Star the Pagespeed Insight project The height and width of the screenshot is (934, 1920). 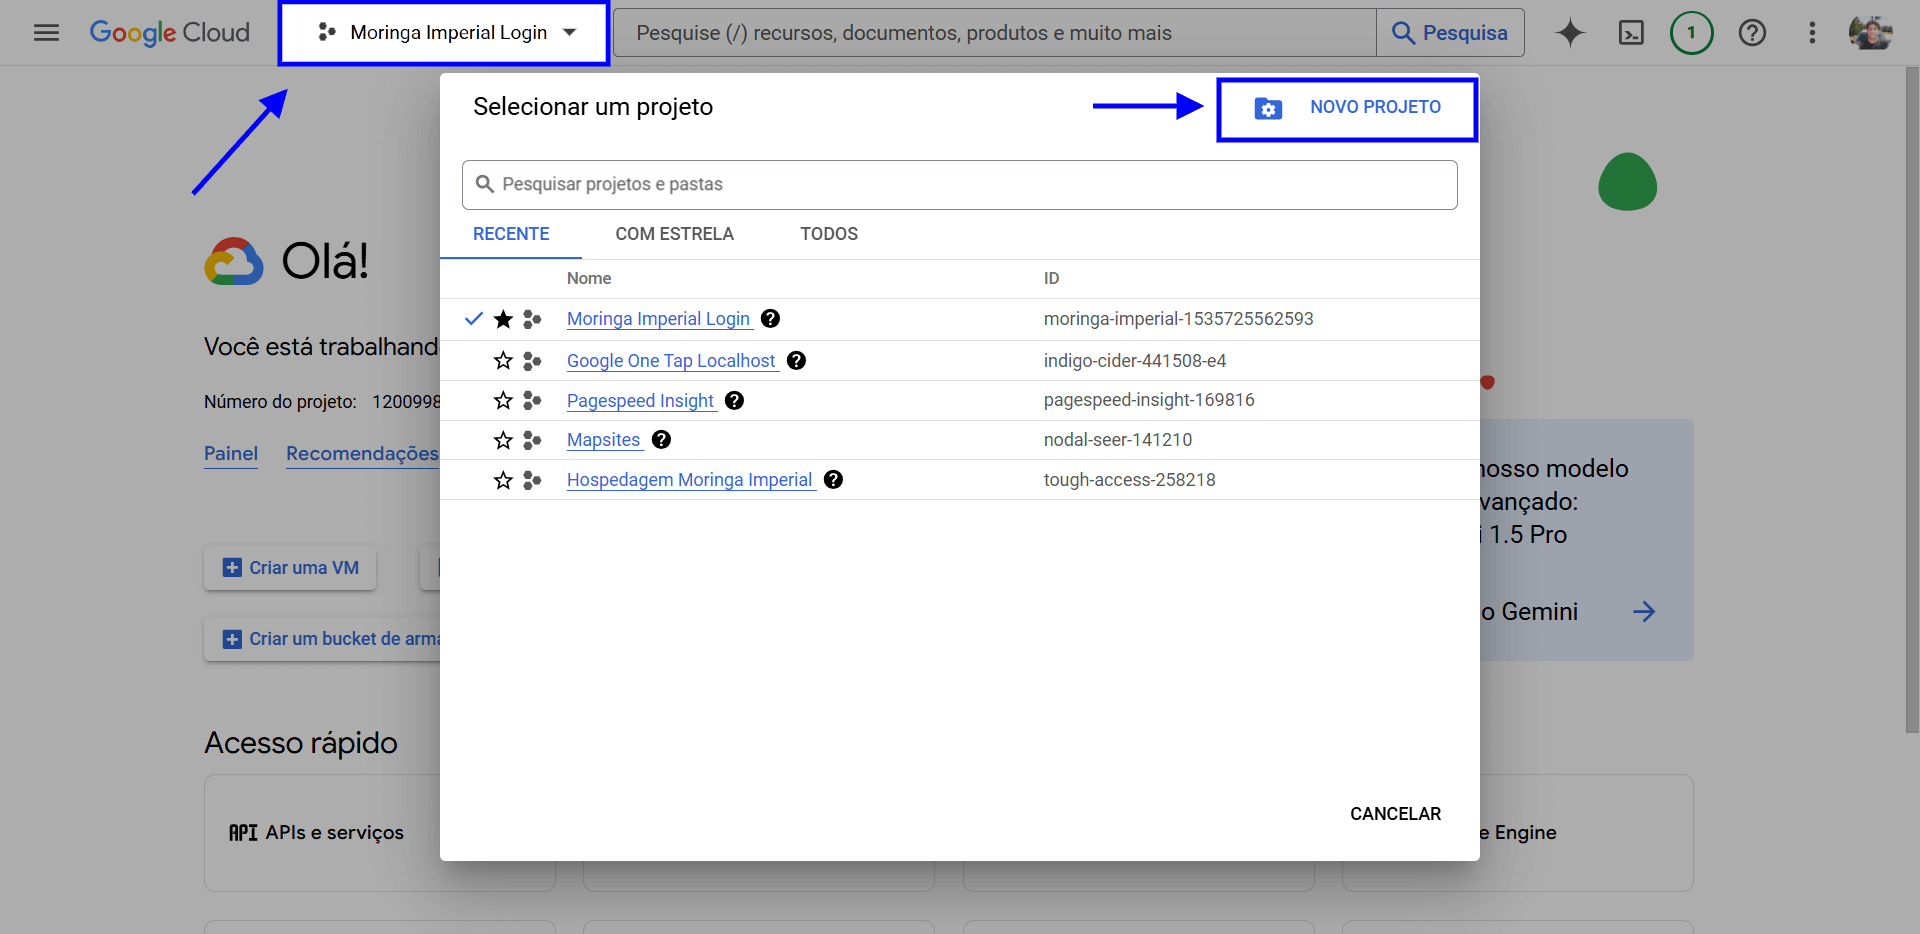click(503, 401)
